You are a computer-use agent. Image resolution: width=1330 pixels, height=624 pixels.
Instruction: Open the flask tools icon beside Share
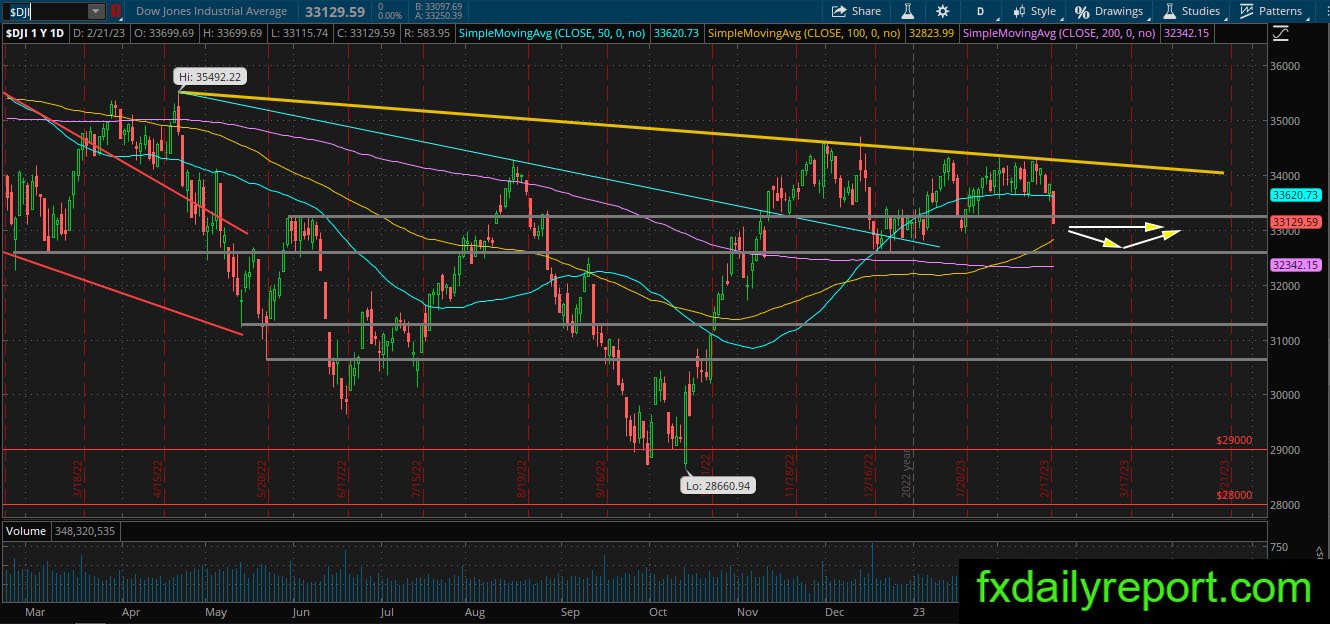click(908, 11)
